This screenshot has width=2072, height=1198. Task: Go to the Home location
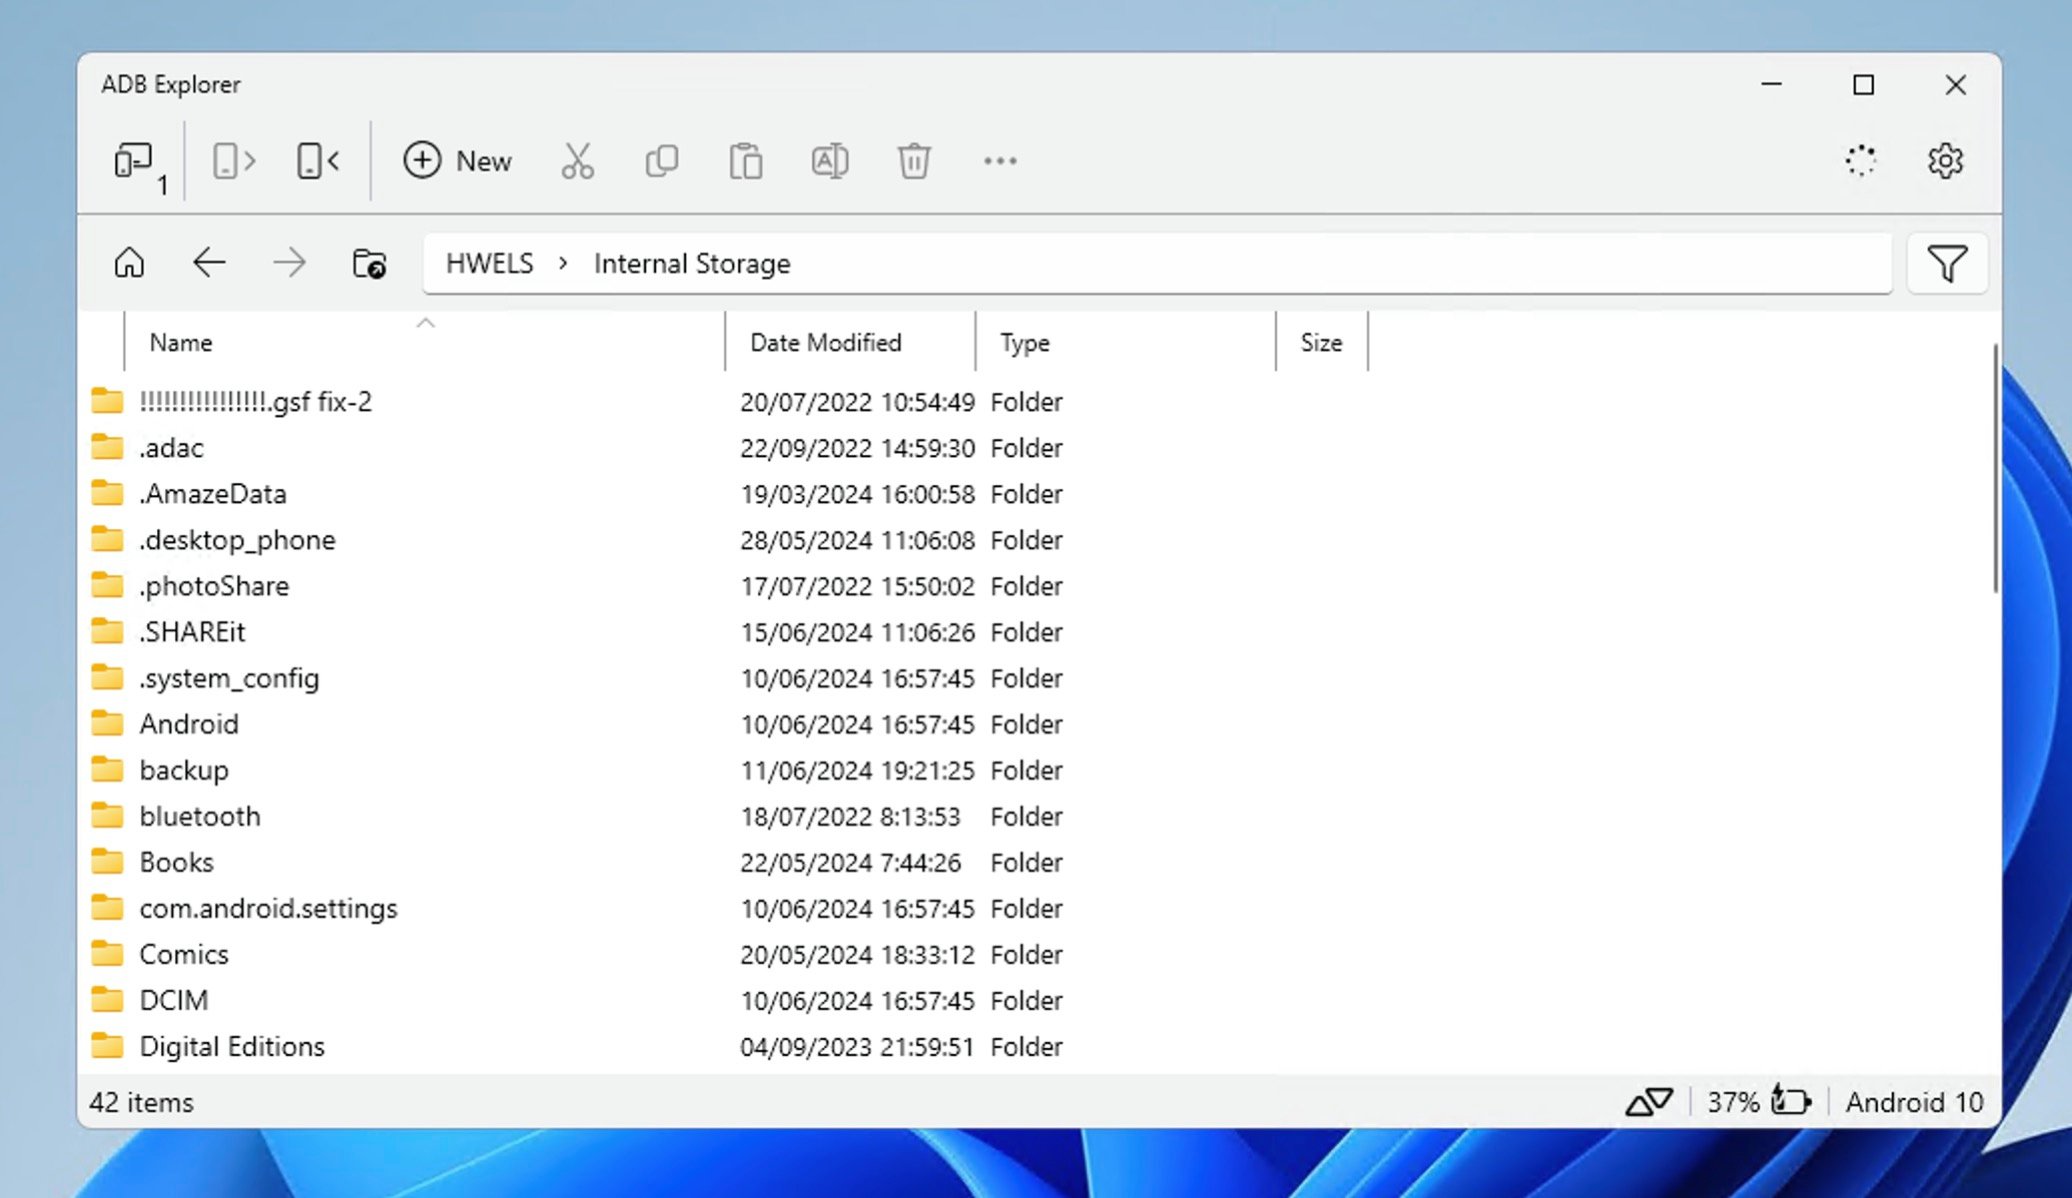129,264
